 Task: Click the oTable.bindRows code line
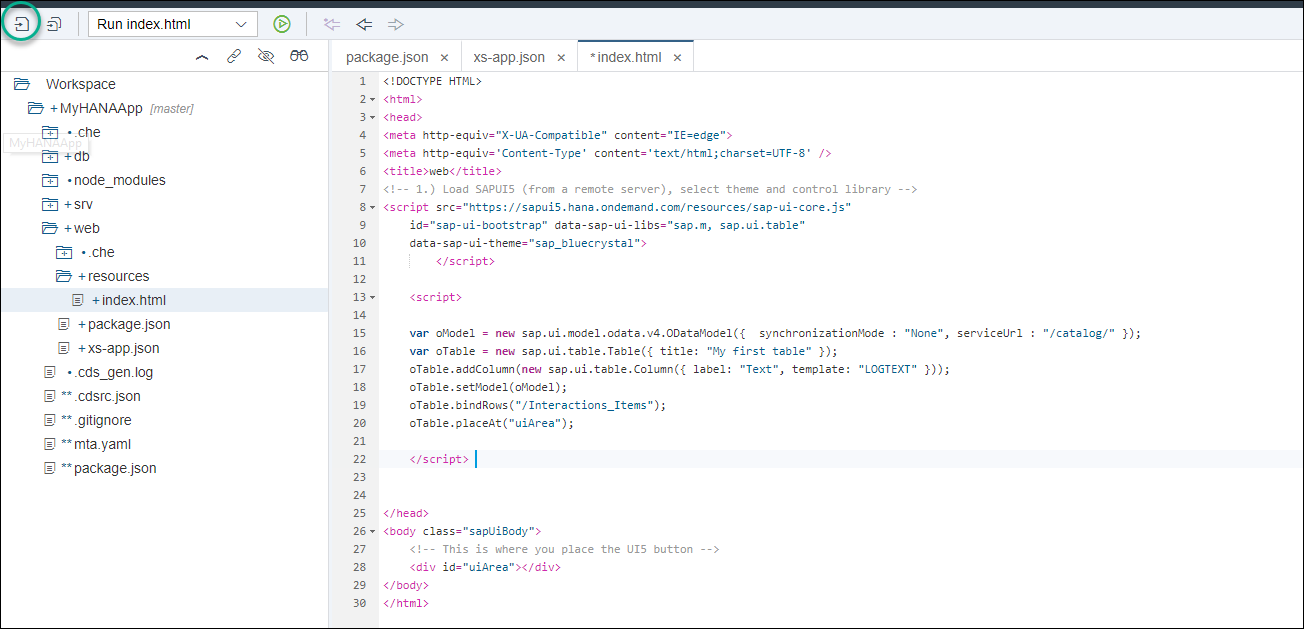point(537,405)
